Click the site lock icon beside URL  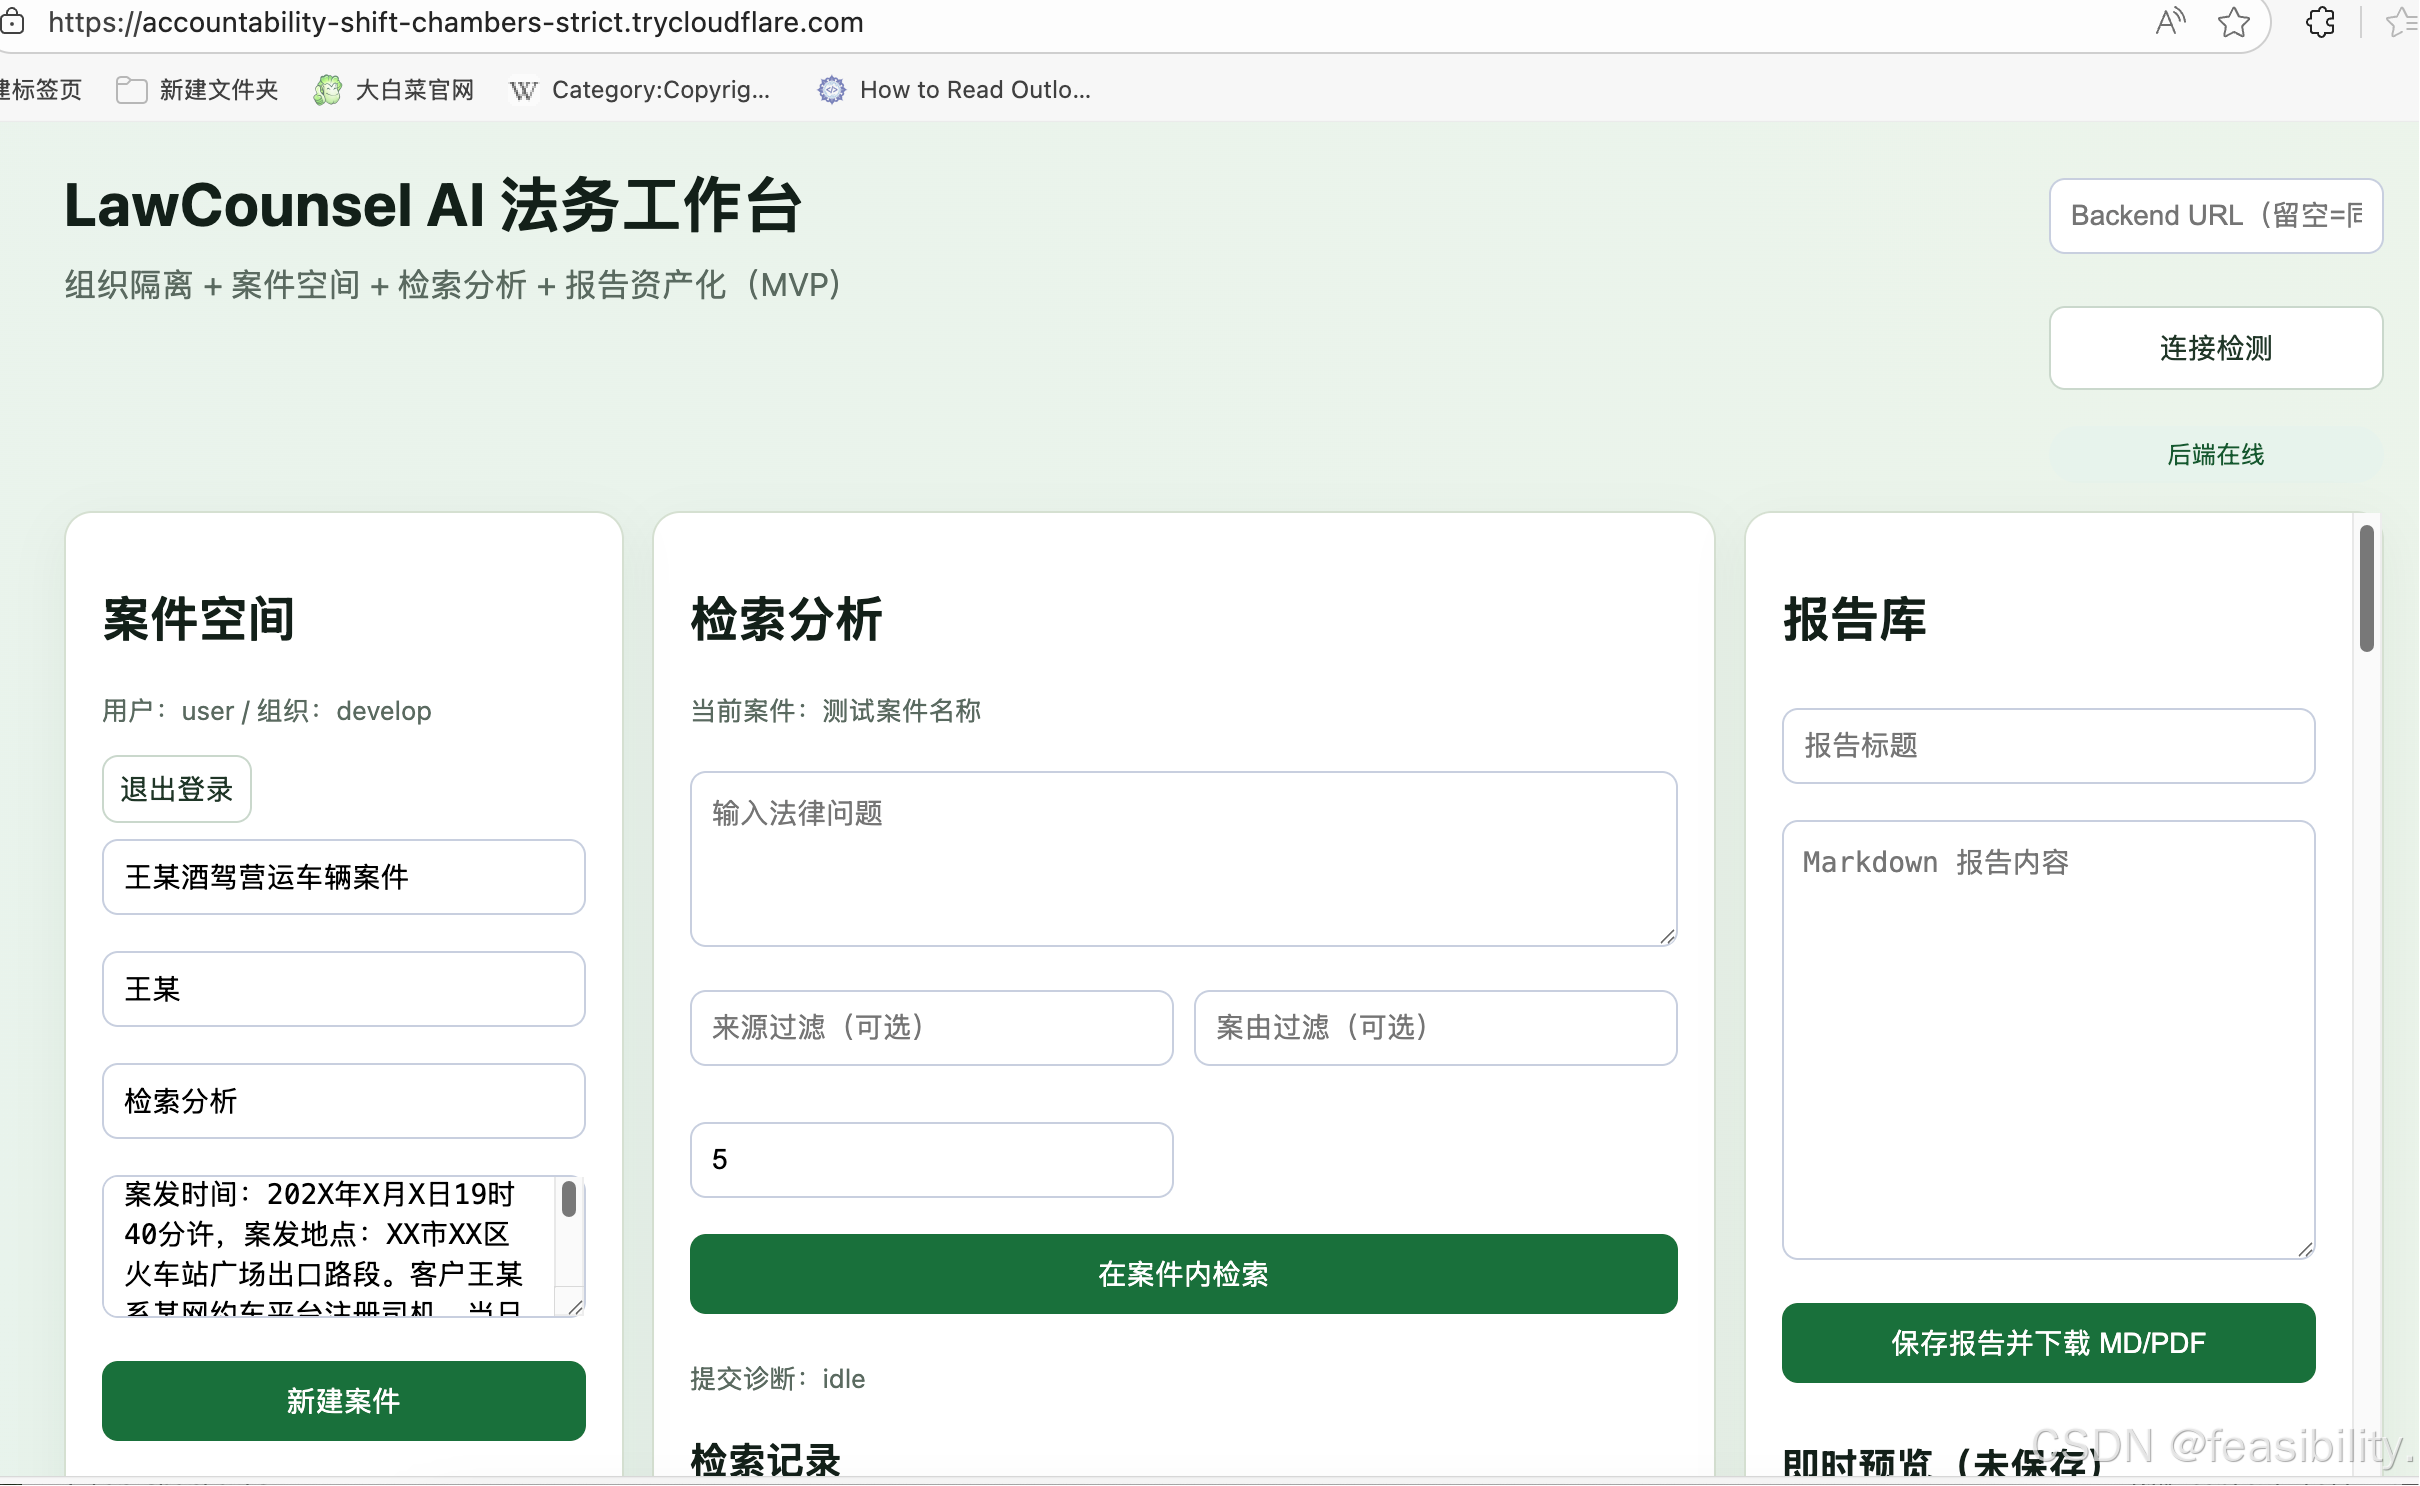(x=12, y=22)
